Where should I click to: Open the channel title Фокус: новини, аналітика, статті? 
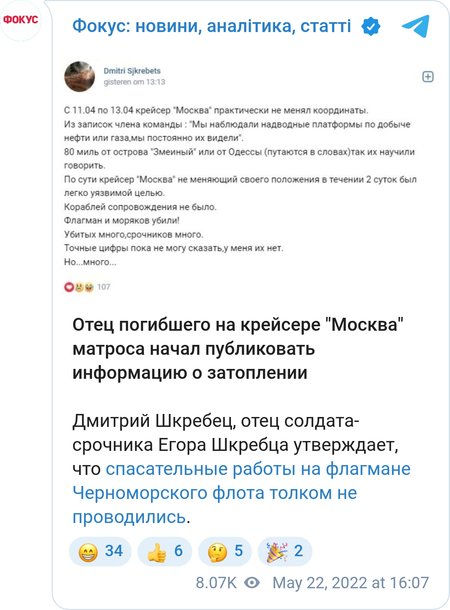coord(212,26)
